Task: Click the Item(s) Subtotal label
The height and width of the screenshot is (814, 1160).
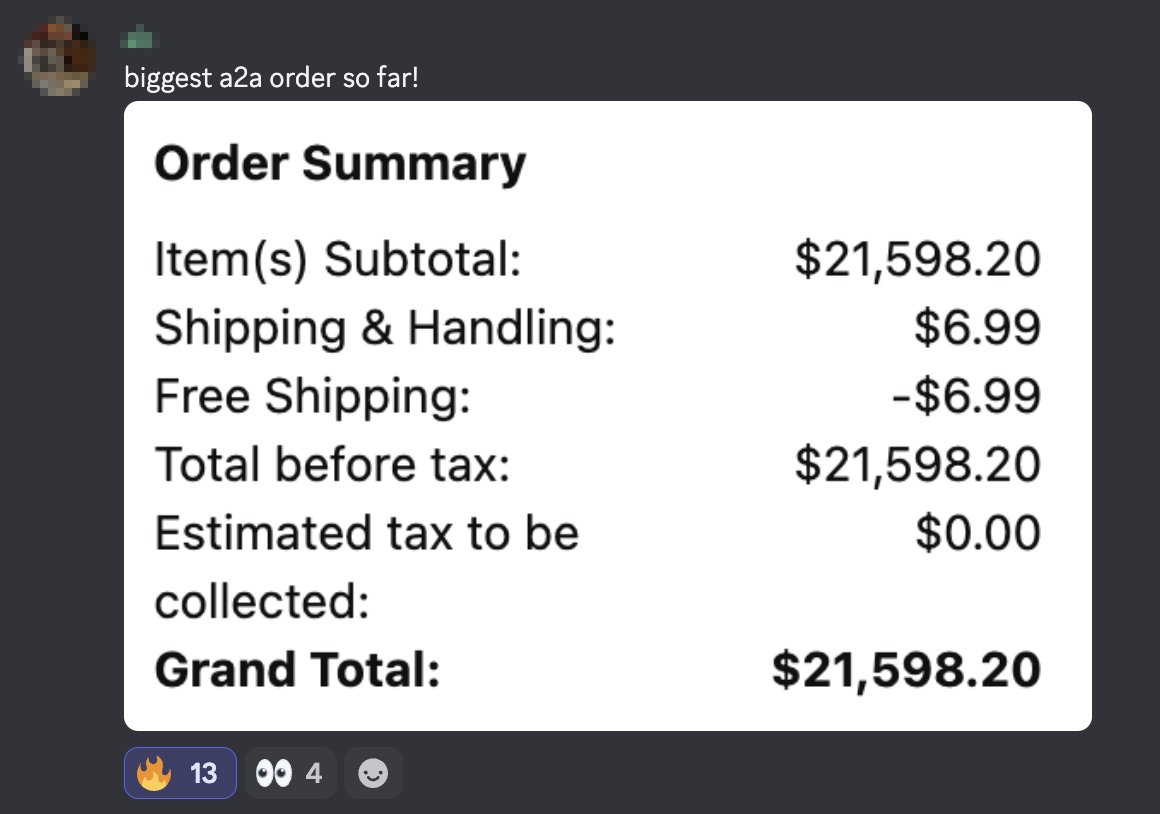Action: 337,260
